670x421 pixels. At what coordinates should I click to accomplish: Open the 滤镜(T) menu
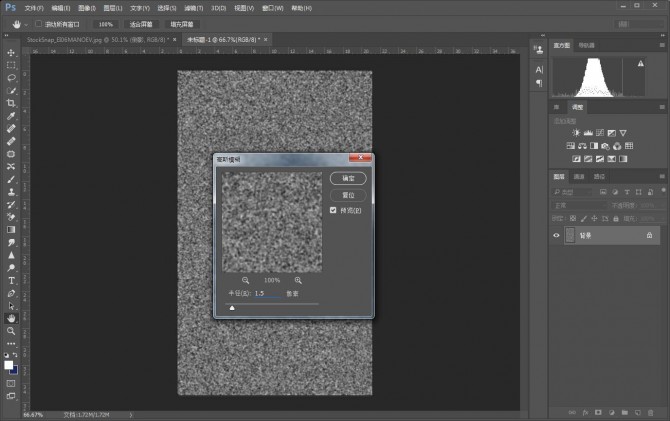[193, 8]
